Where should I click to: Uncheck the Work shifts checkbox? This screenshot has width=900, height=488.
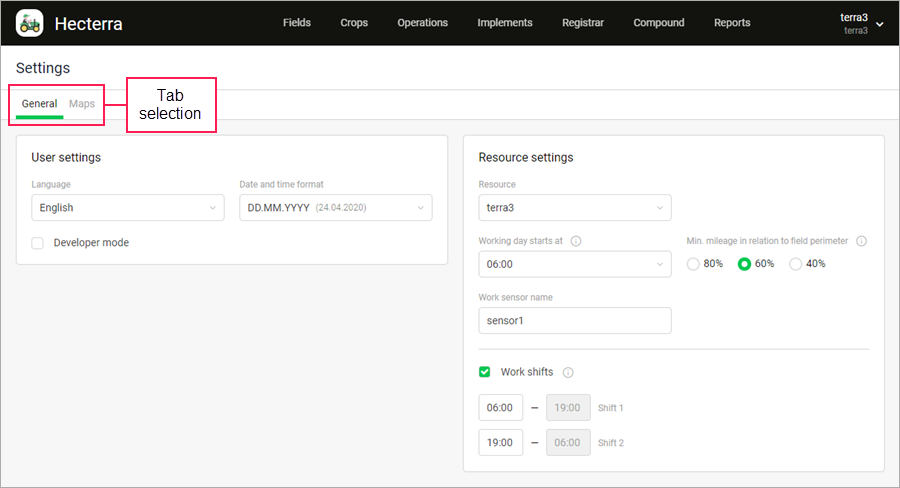pyautogui.click(x=484, y=372)
